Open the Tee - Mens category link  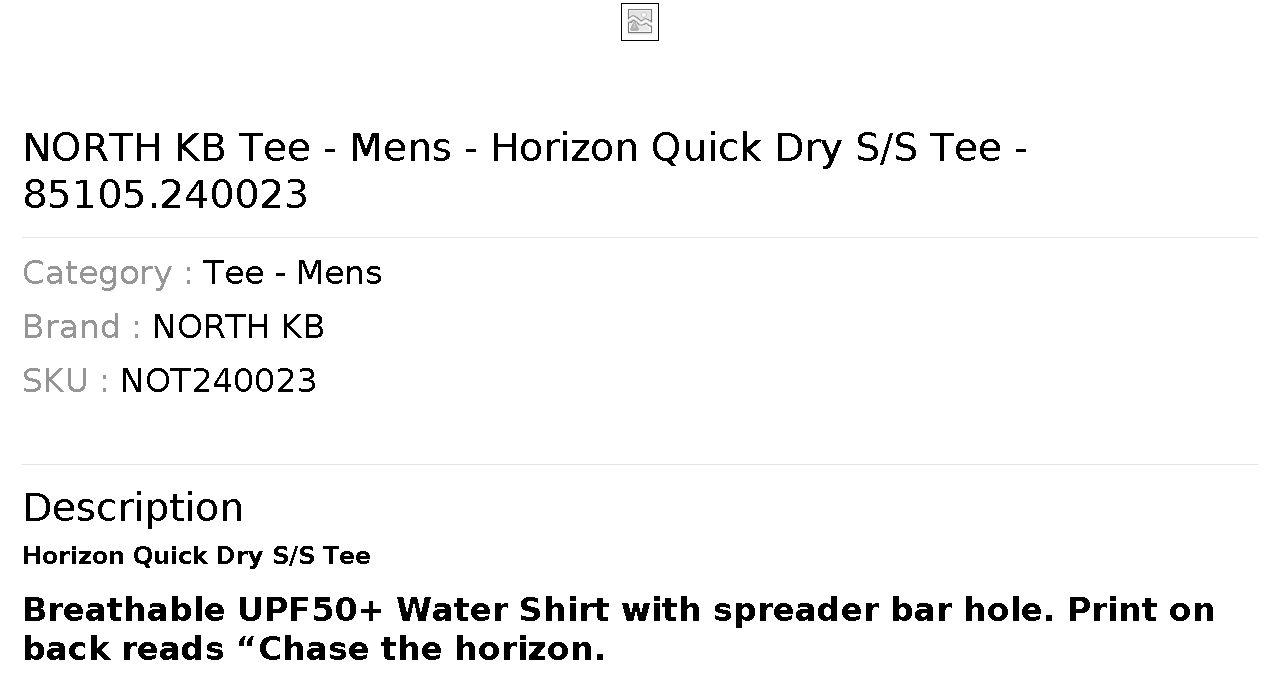coord(292,273)
